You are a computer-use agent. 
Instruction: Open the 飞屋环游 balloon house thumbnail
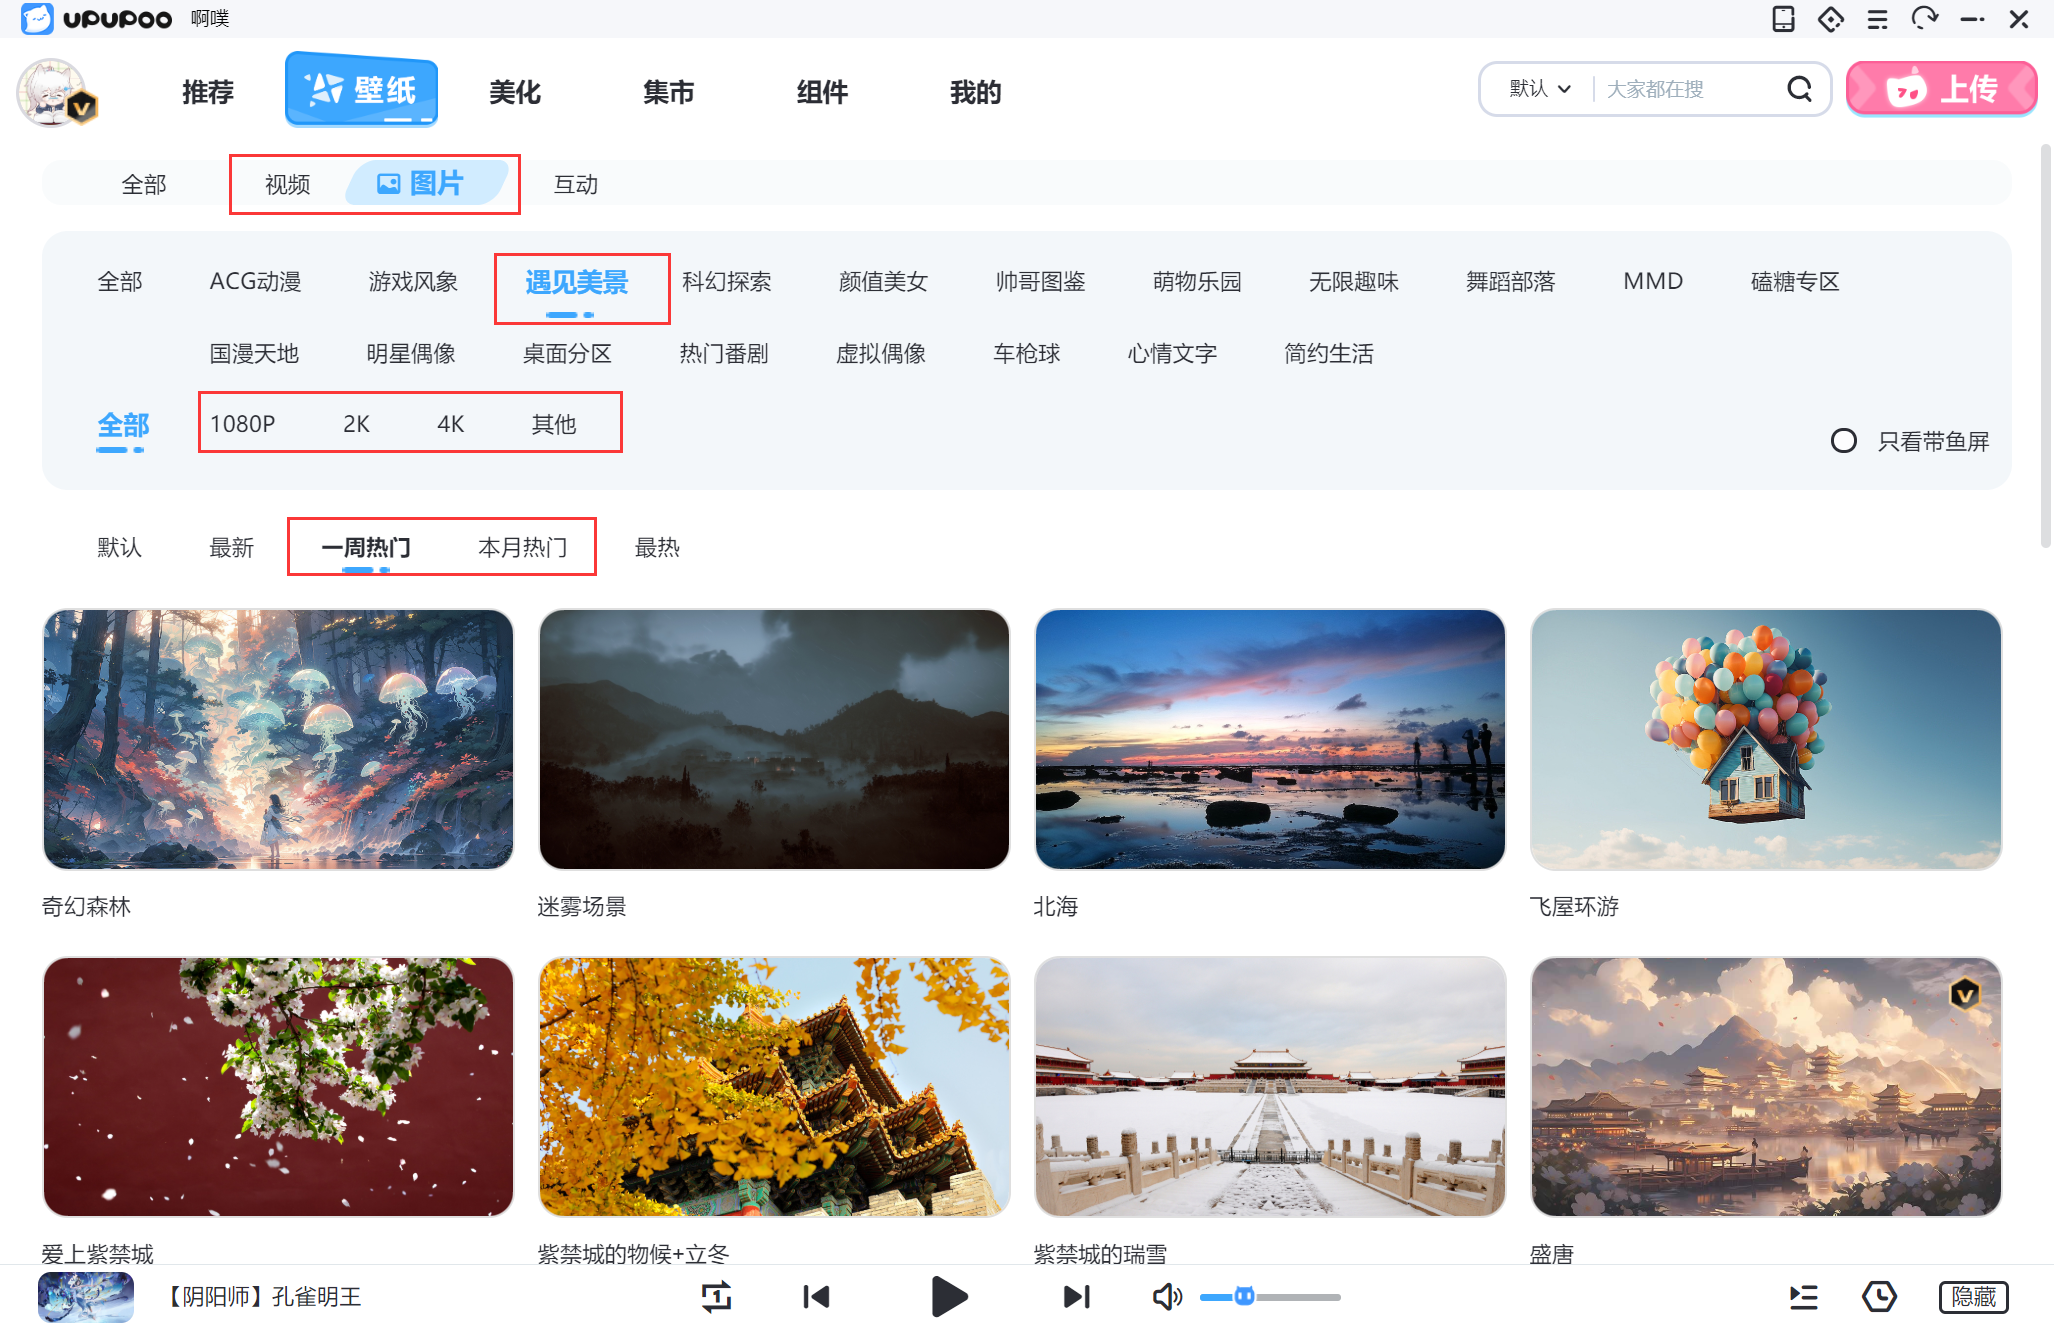click(x=1765, y=740)
